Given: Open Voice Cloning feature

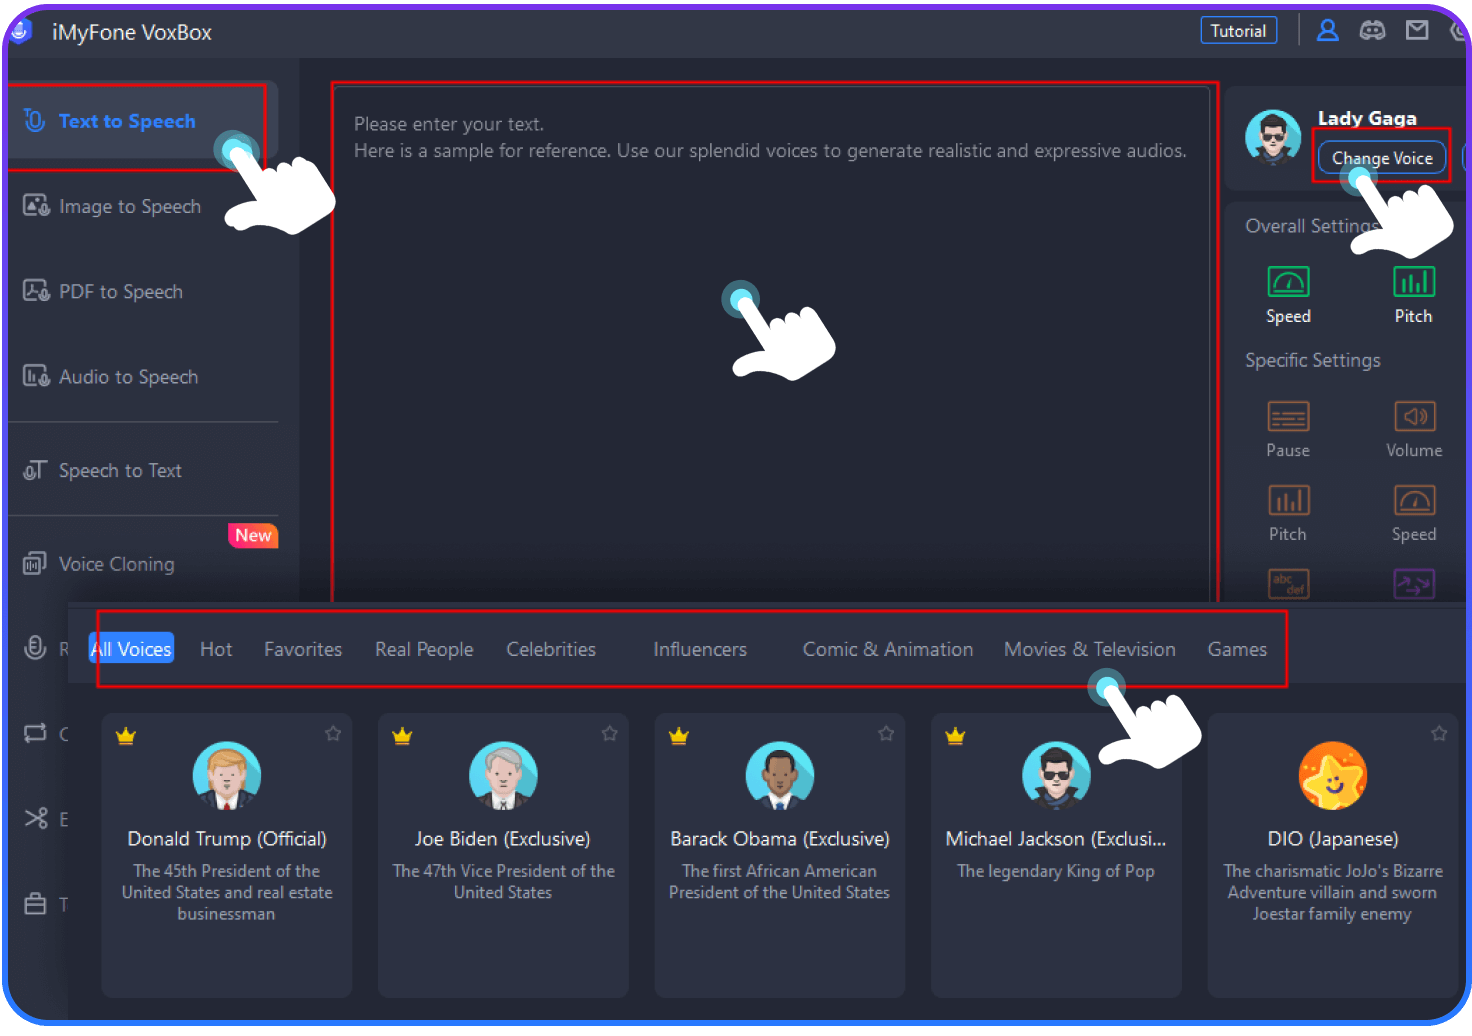Looking at the screenshot, I should point(116,564).
